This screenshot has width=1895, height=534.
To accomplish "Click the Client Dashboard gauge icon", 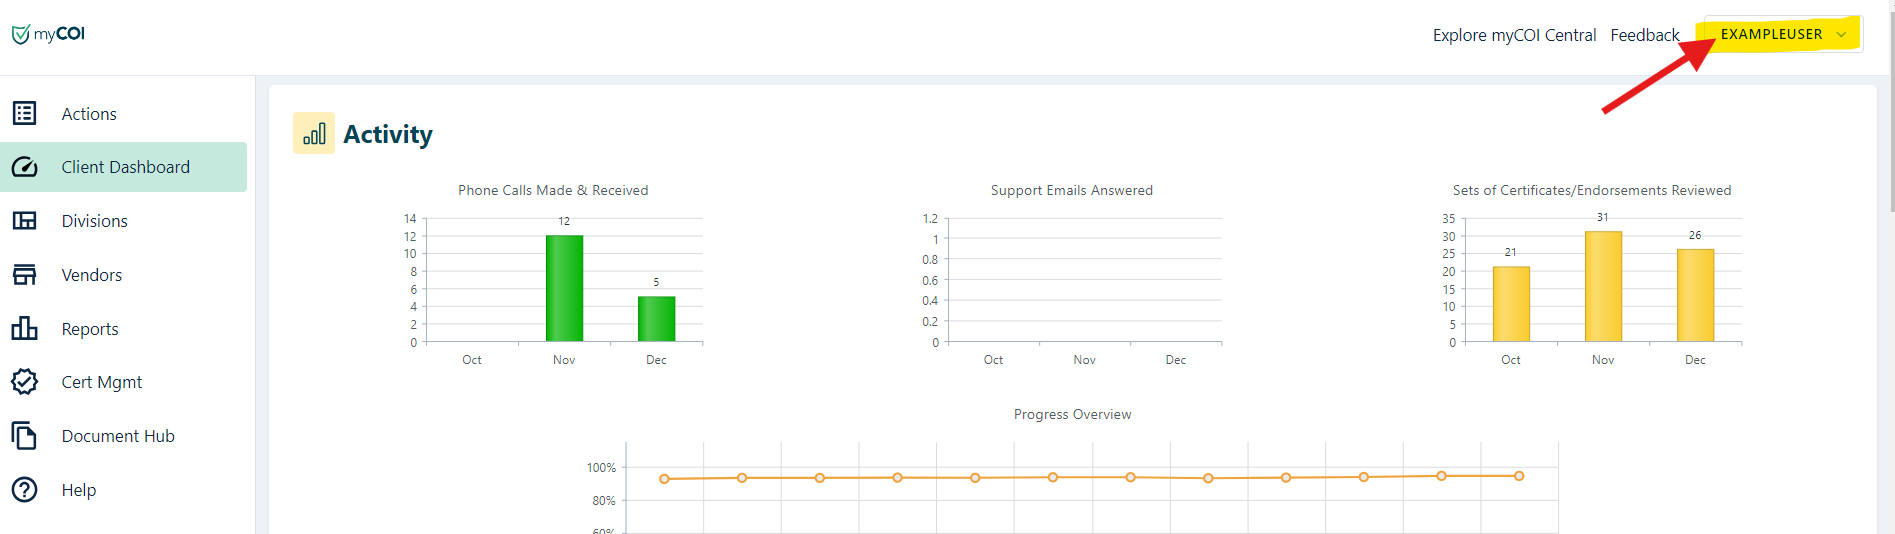I will tap(25, 167).
